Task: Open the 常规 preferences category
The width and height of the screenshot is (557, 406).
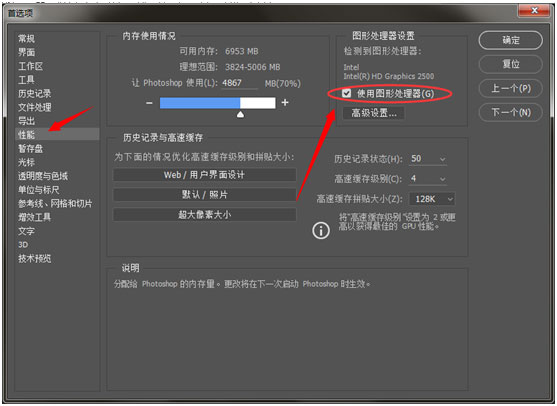Action: pyautogui.click(x=26, y=38)
